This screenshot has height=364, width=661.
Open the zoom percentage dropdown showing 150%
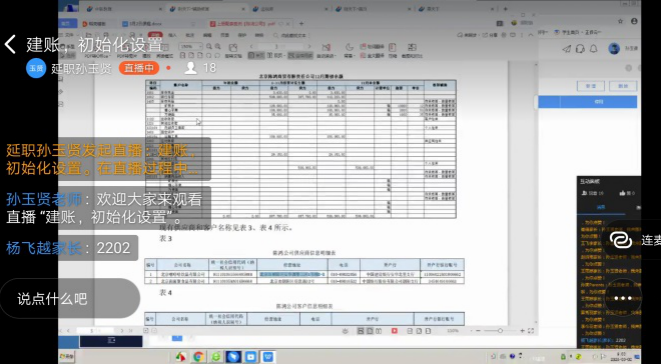(191, 46)
